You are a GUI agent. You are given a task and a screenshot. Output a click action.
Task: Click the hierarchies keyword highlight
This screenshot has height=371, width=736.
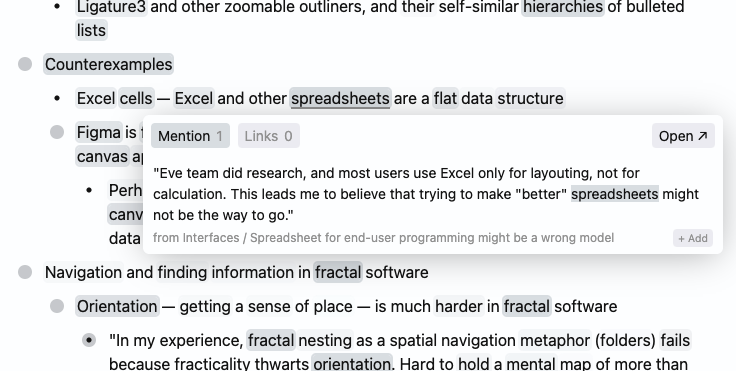tap(563, 7)
